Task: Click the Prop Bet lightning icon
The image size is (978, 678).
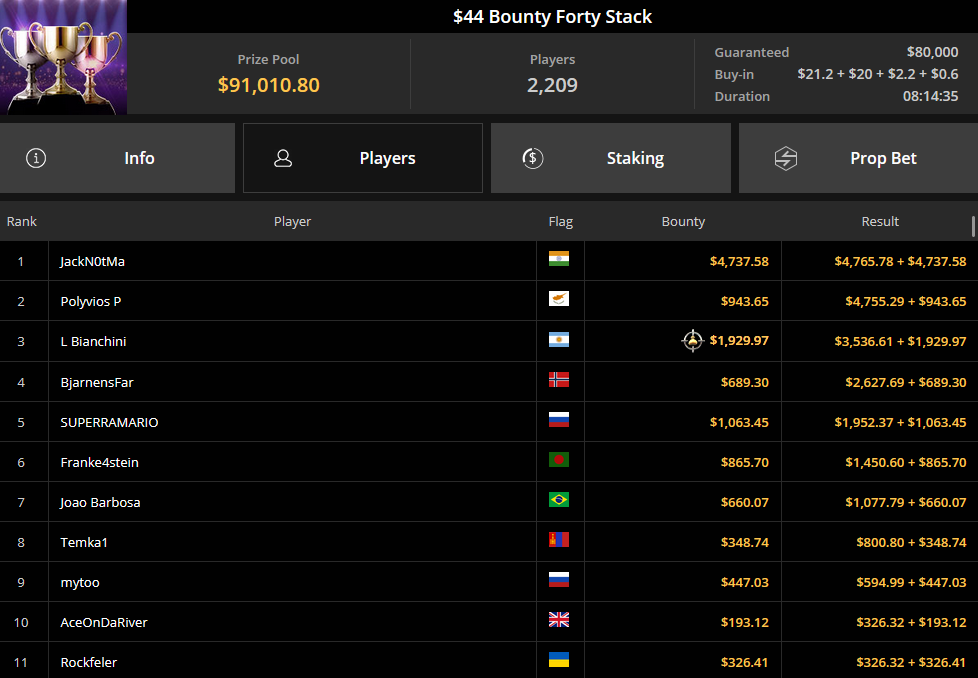Action: click(x=786, y=158)
